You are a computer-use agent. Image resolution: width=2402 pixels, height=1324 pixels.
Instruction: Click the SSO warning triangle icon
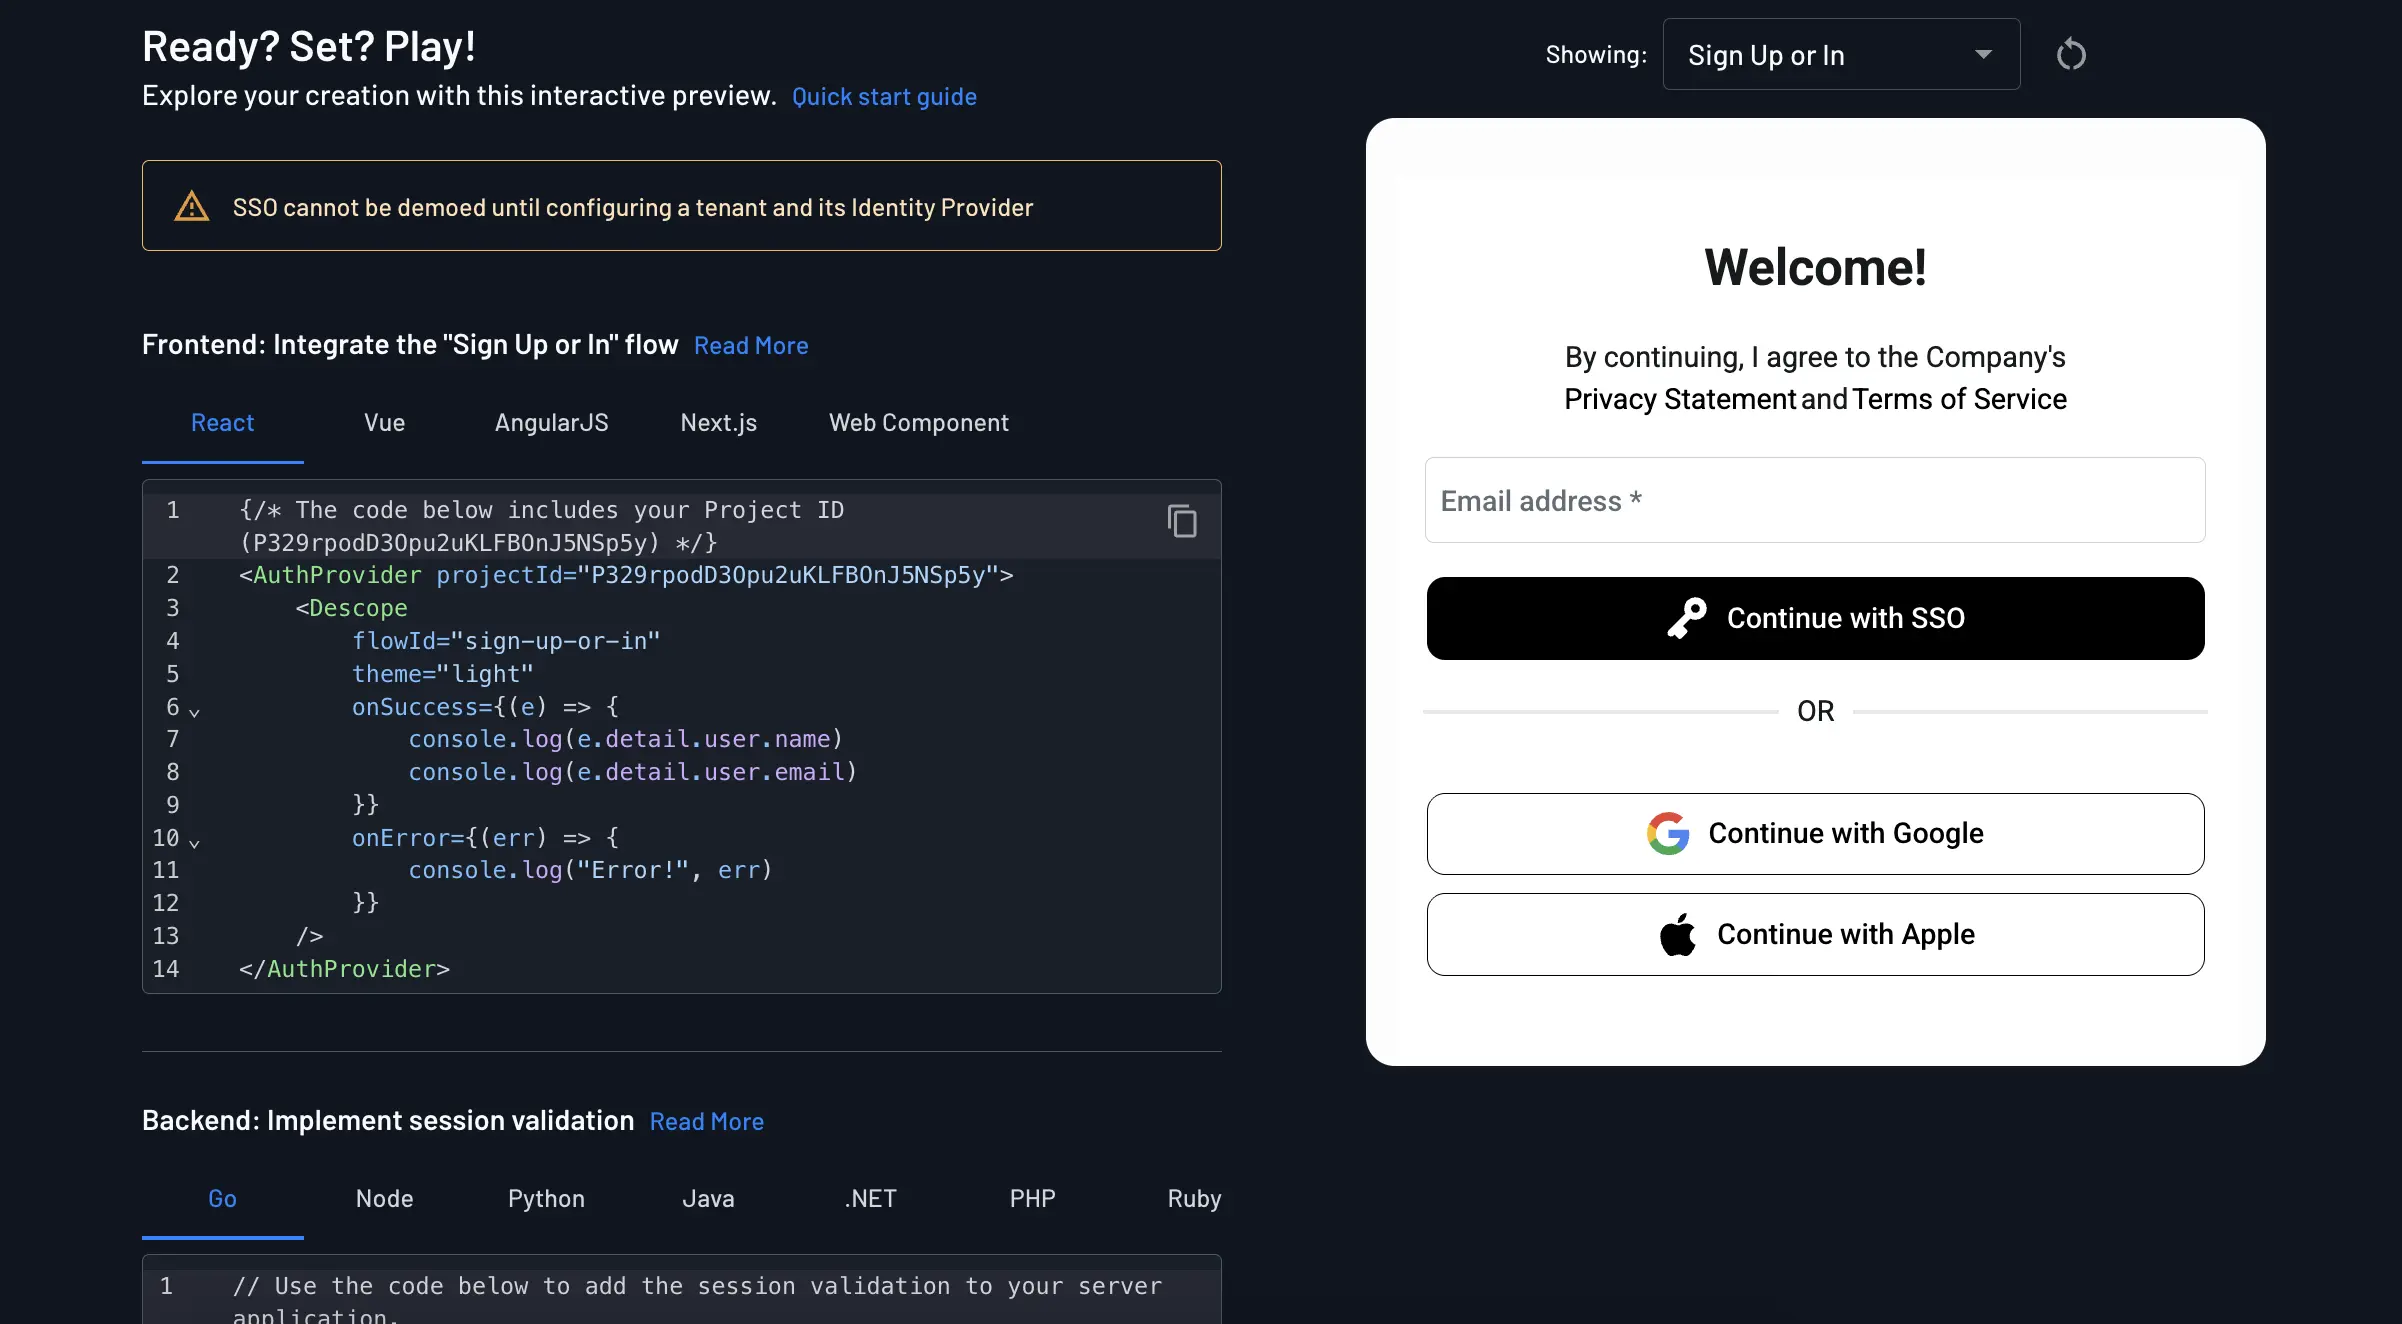191,206
